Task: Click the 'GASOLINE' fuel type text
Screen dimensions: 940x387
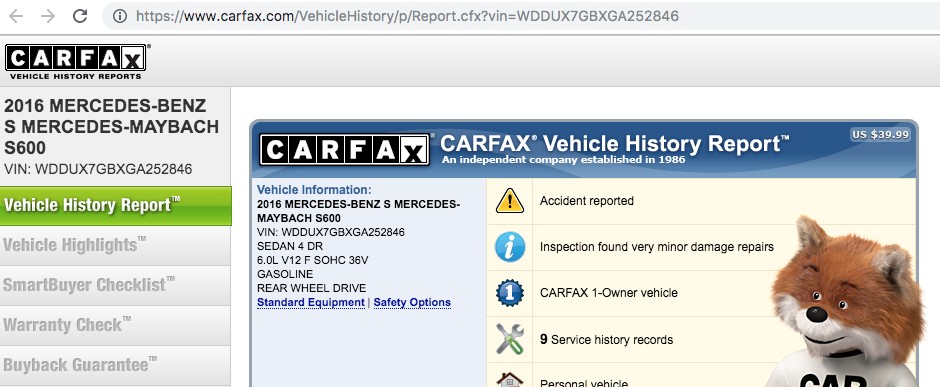Action: pos(285,274)
